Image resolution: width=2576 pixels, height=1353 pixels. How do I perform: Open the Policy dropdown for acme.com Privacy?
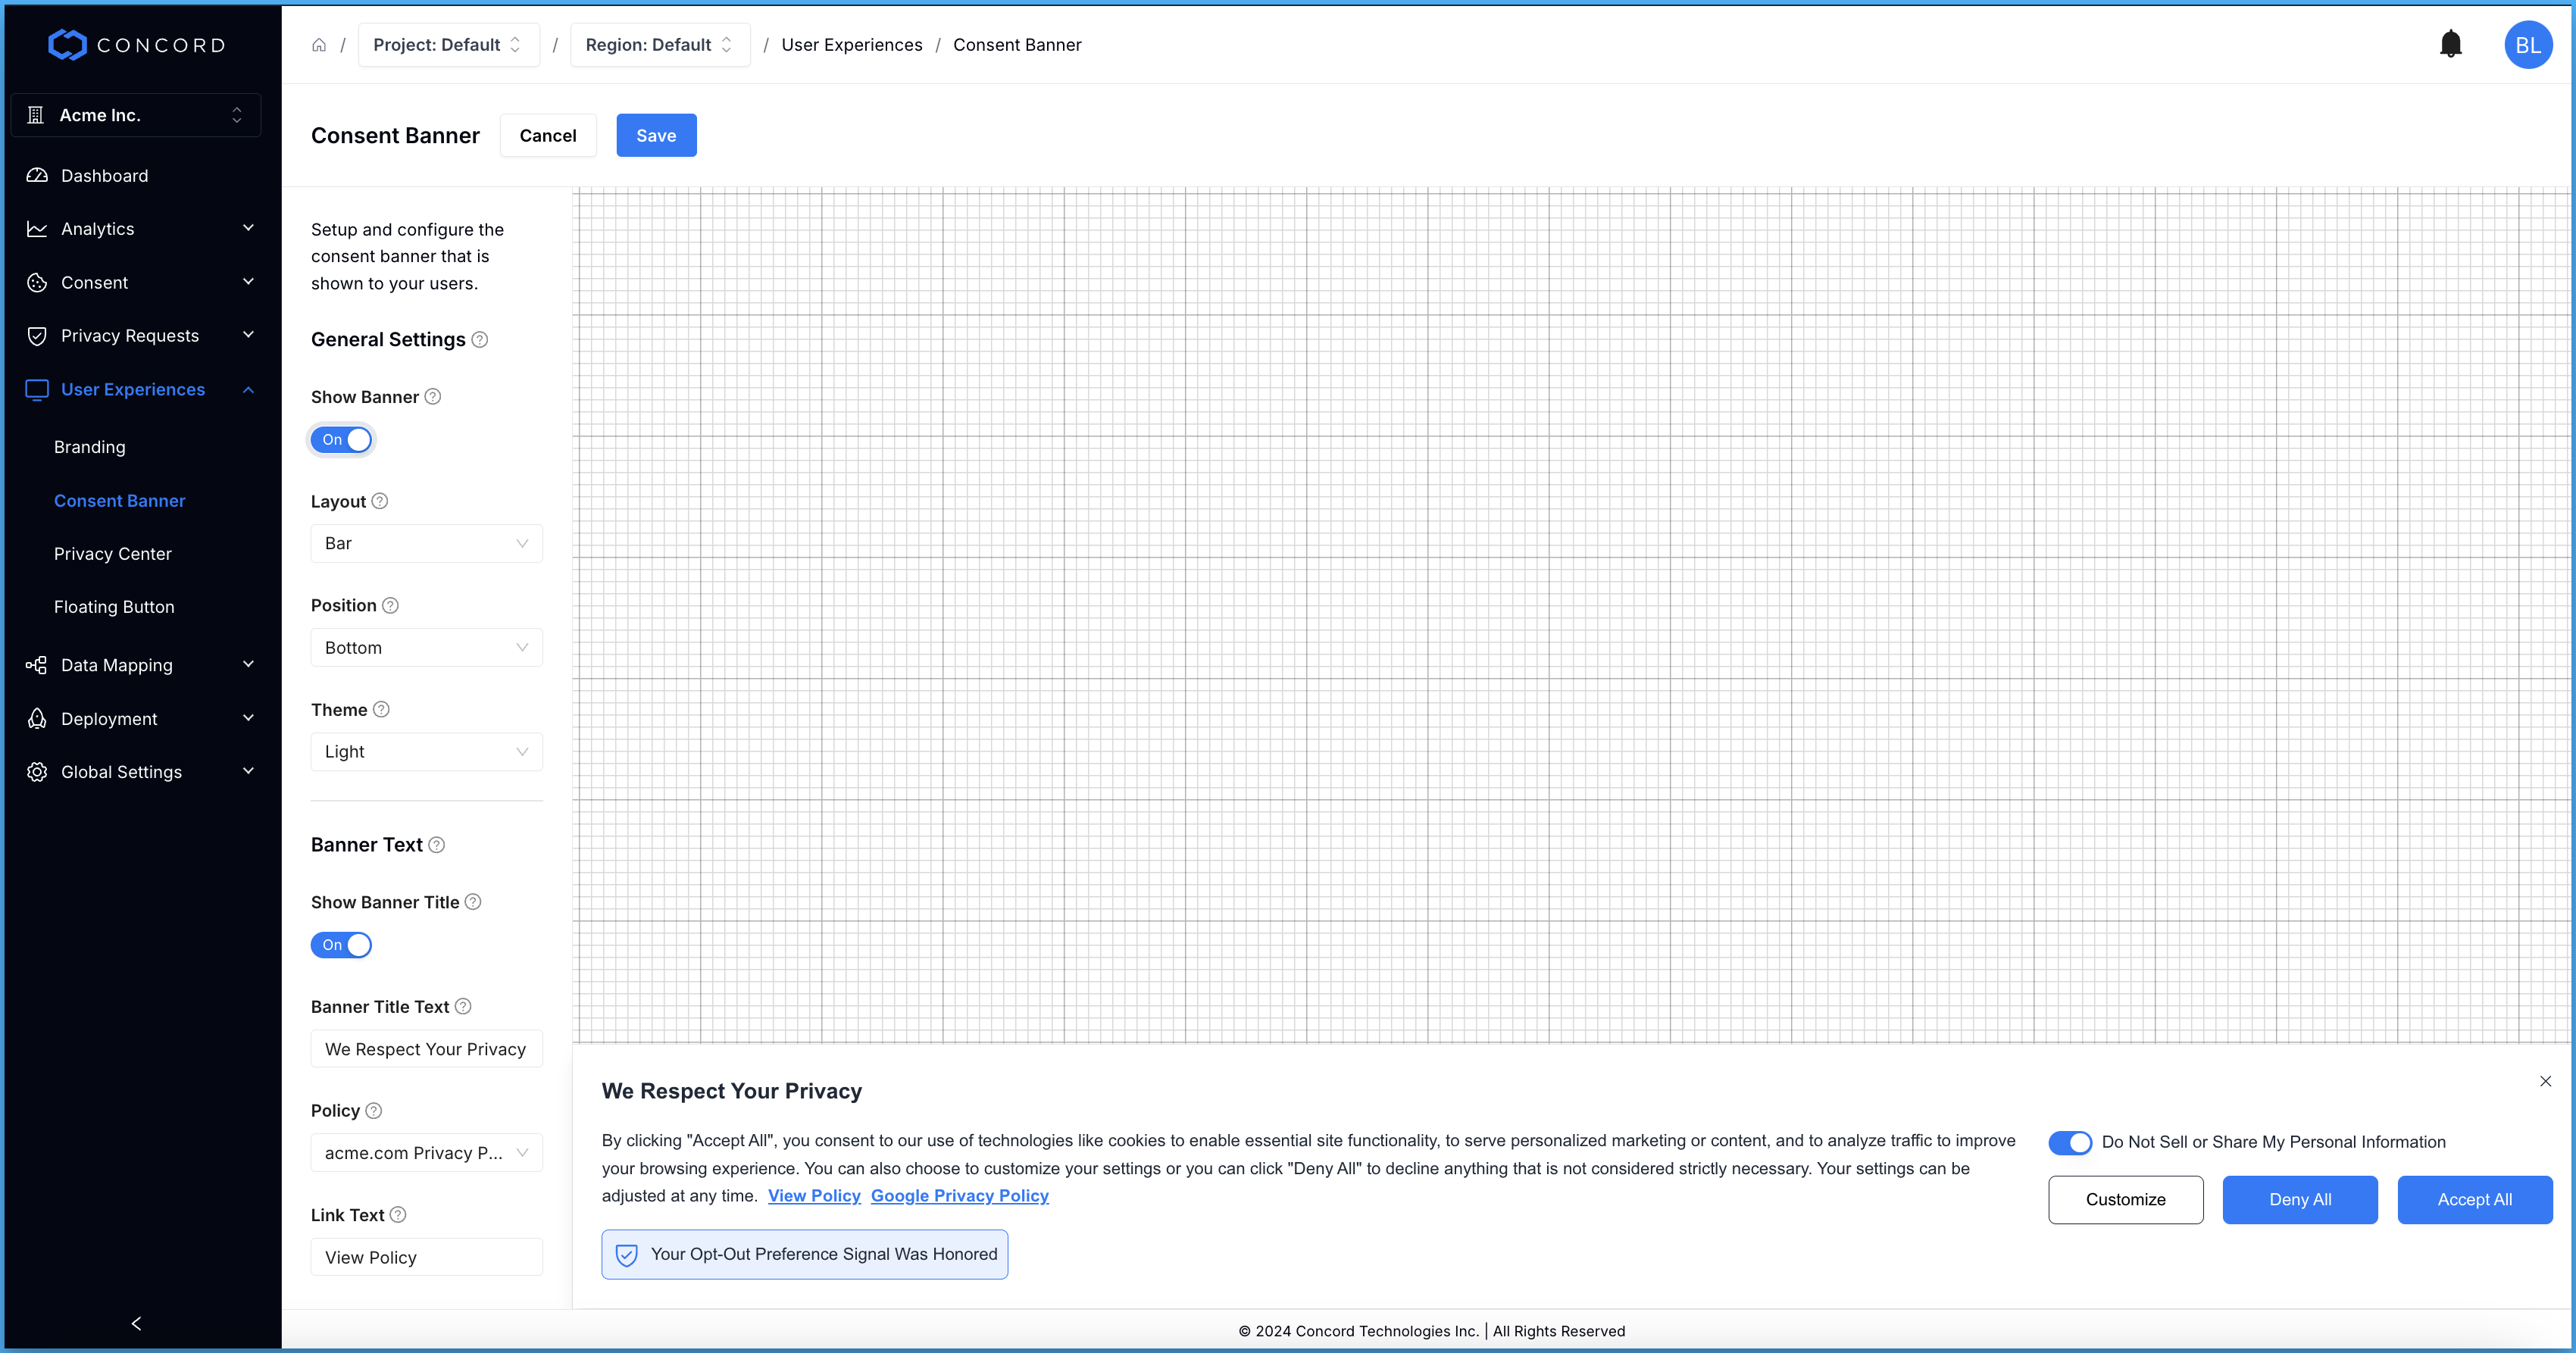tap(427, 1152)
